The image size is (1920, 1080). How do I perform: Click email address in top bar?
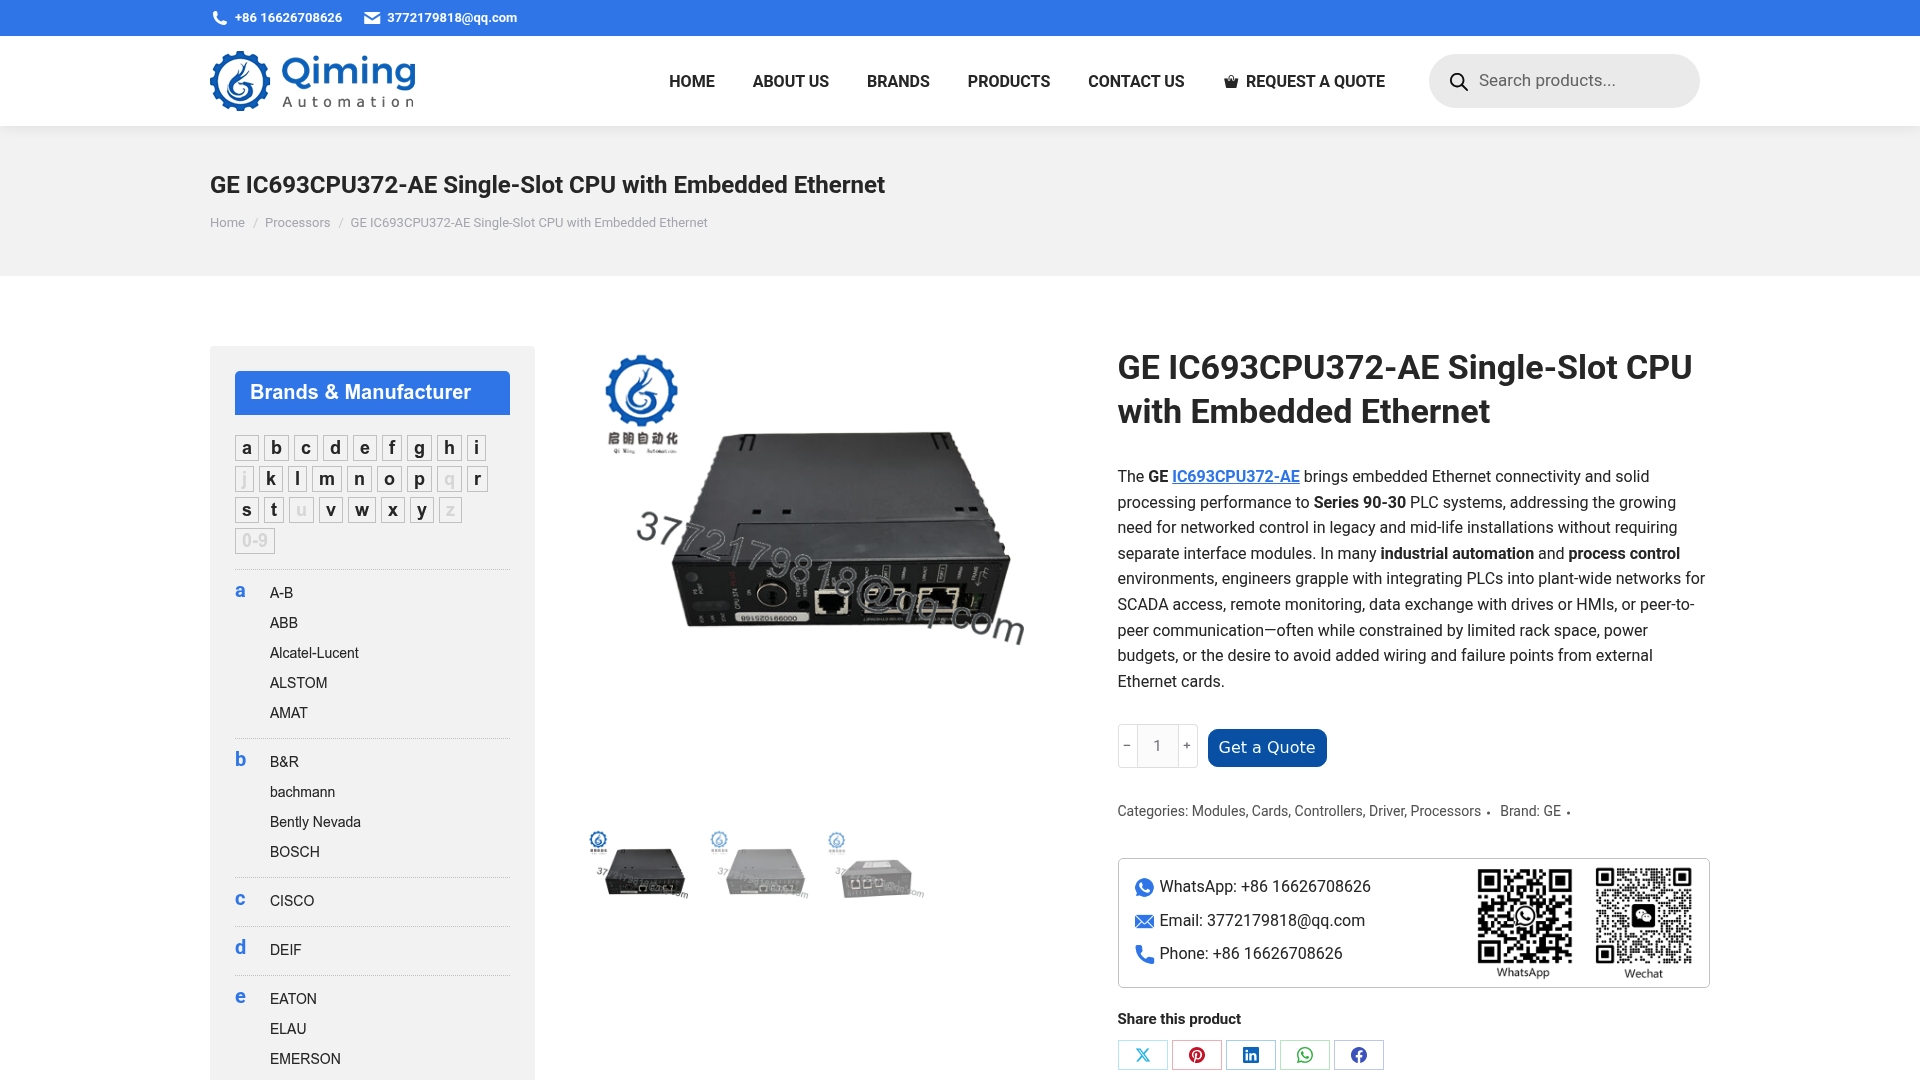(452, 18)
